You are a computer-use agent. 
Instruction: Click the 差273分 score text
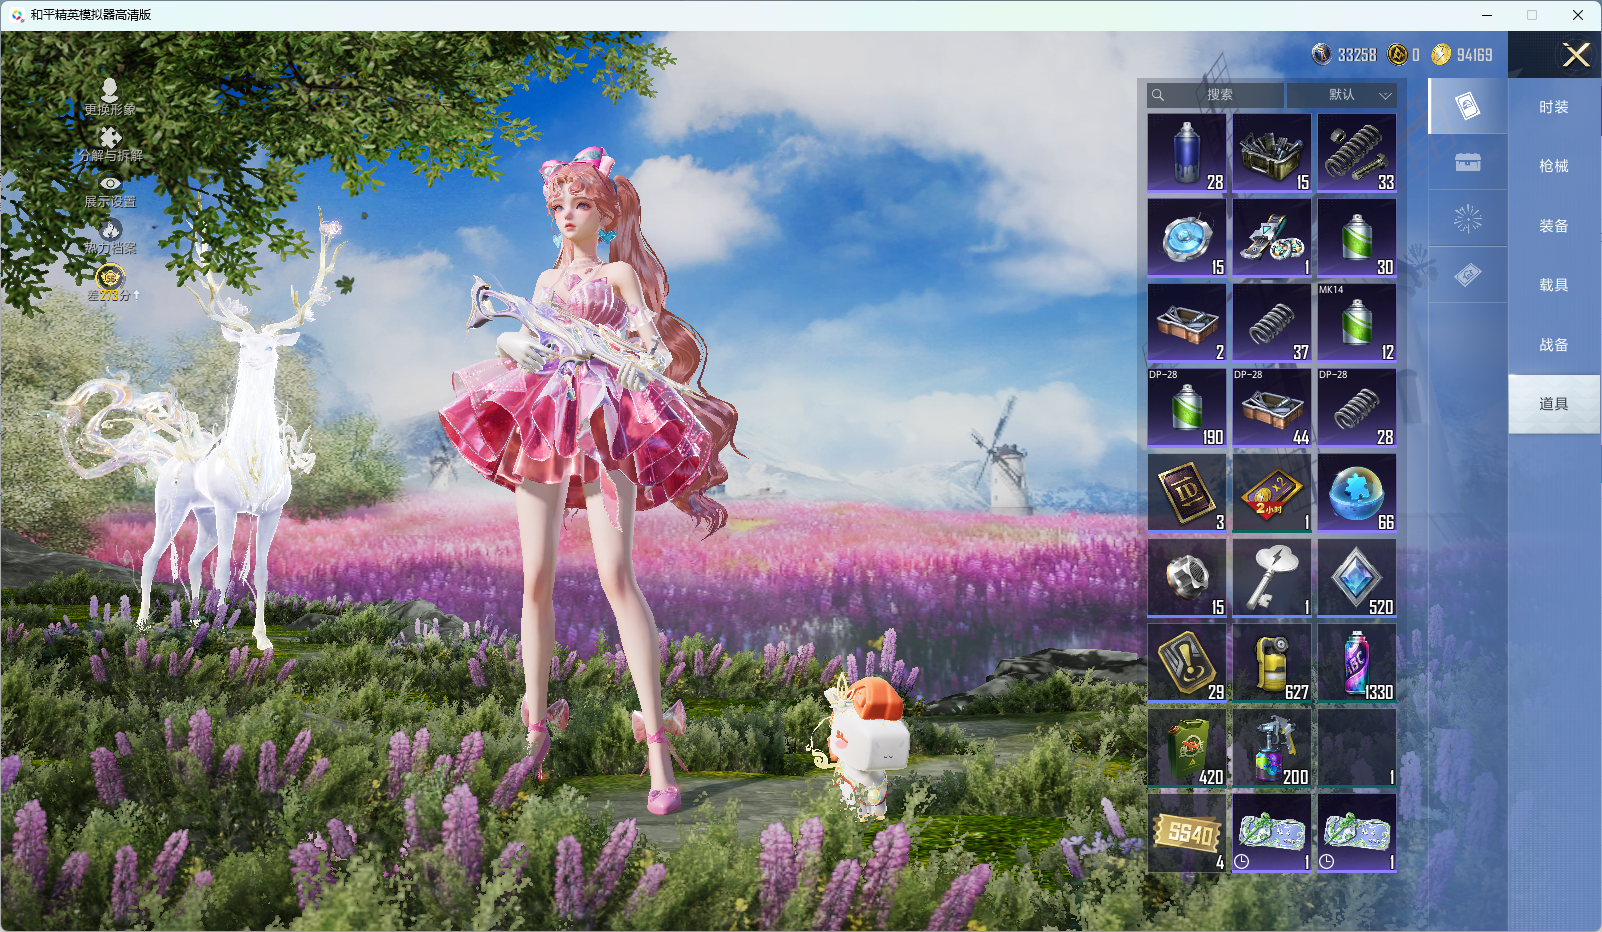(113, 296)
